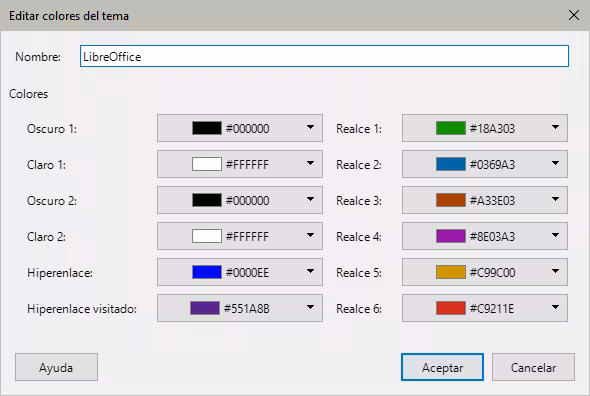Expand the Realce 2 color dropdown arrow
This screenshot has height=396, width=590.
[x=555, y=163]
